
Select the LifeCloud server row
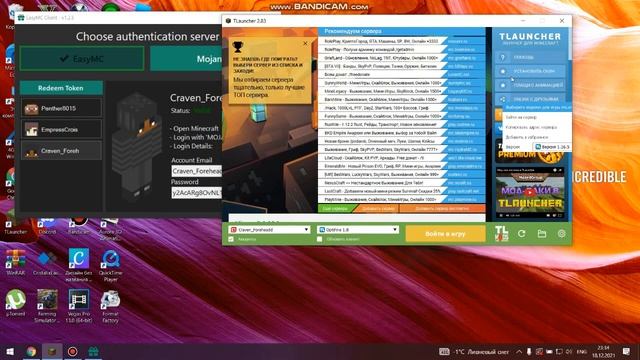tap(402, 158)
